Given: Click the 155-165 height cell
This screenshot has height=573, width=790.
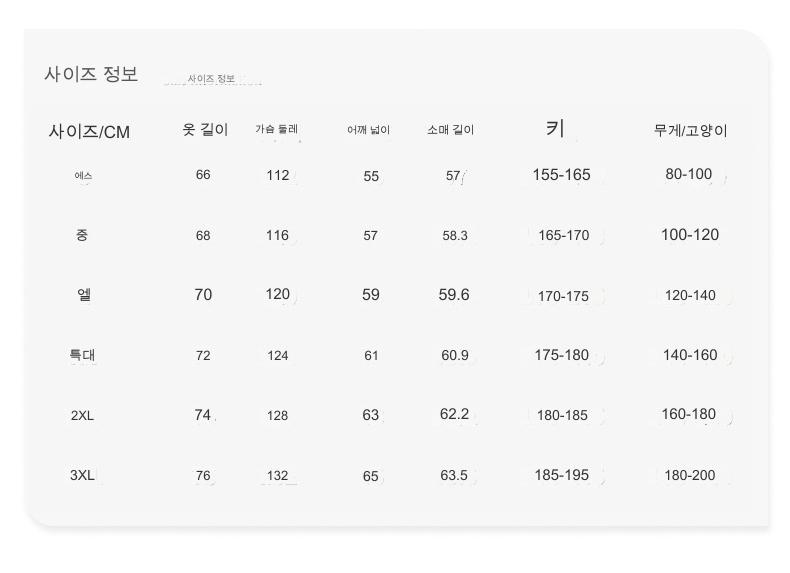Looking at the screenshot, I should (562, 175).
